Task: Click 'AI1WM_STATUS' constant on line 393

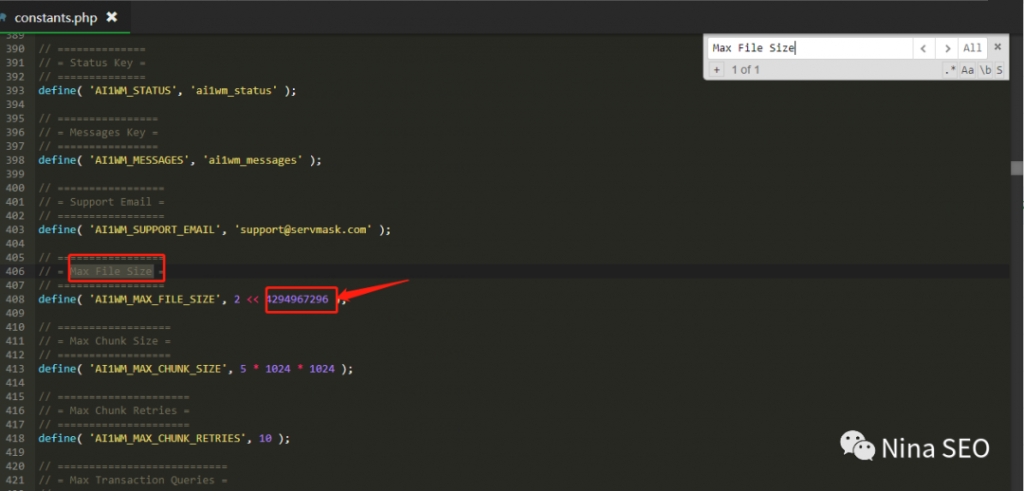Action: click(x=133, y=91)
